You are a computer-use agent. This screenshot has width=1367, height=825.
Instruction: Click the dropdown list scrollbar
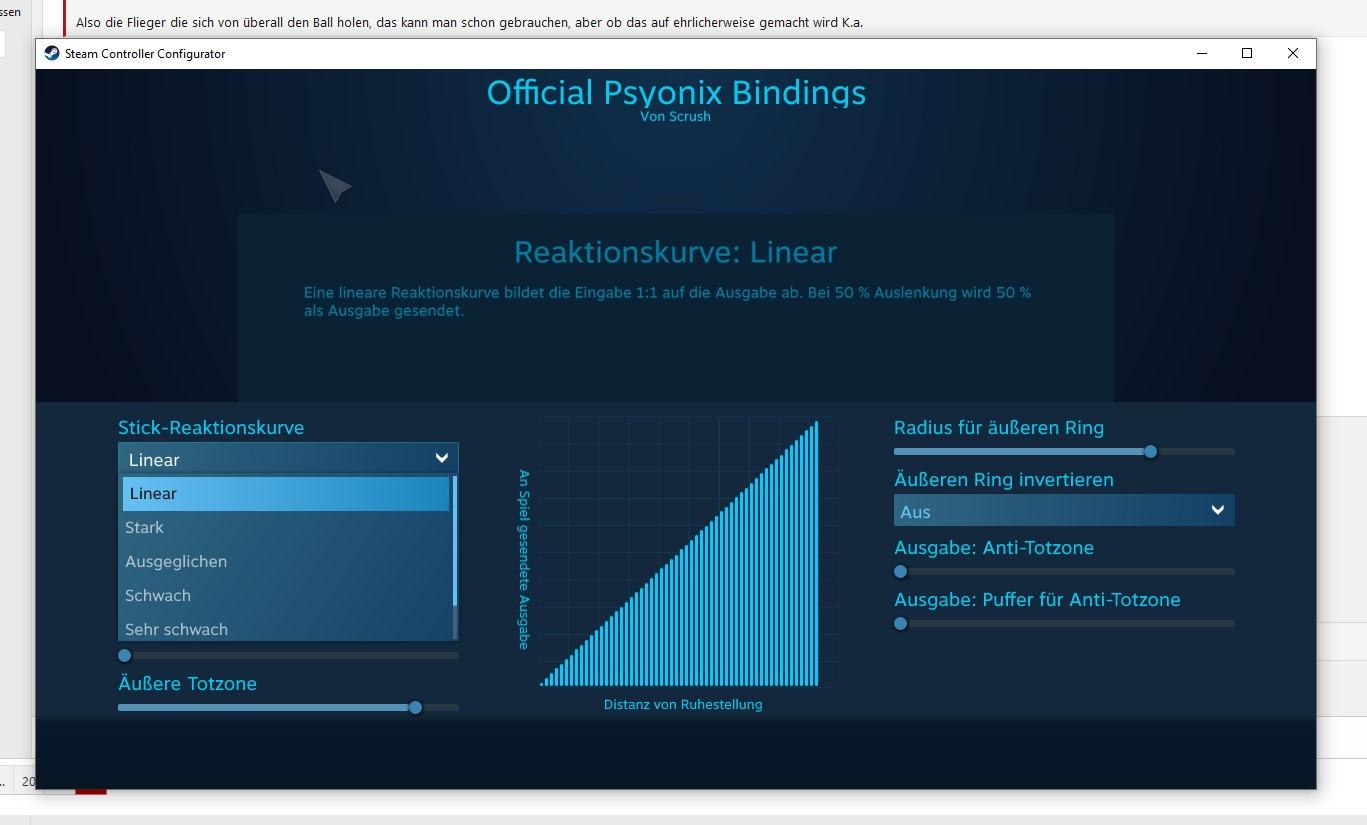coord(455,541)
